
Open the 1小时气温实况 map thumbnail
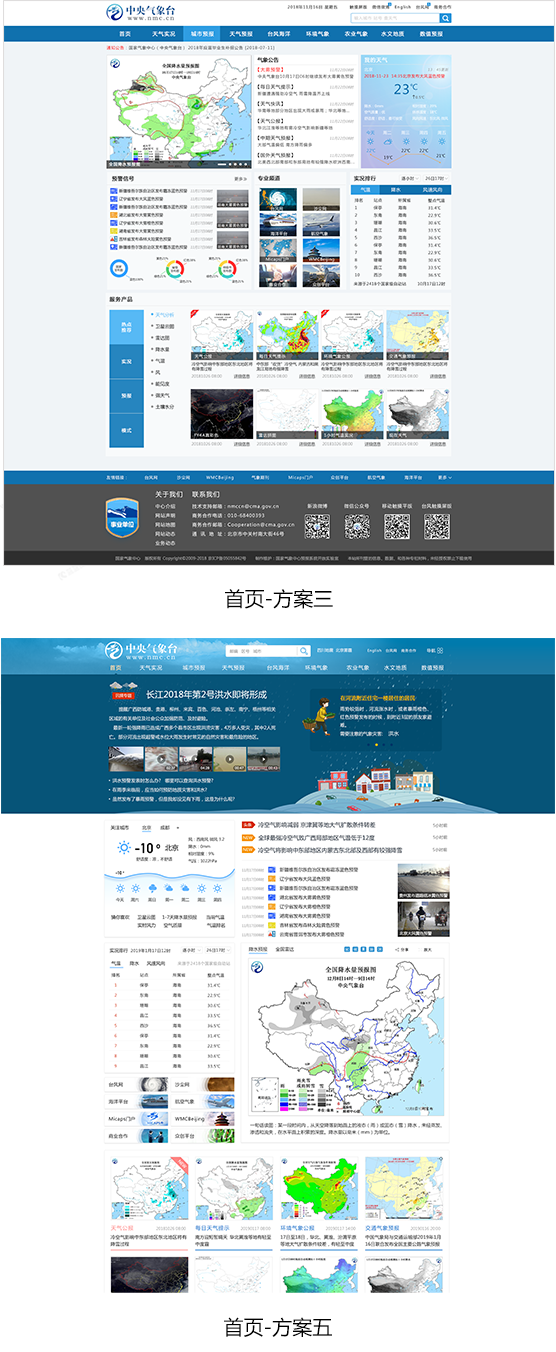[352, 415]
